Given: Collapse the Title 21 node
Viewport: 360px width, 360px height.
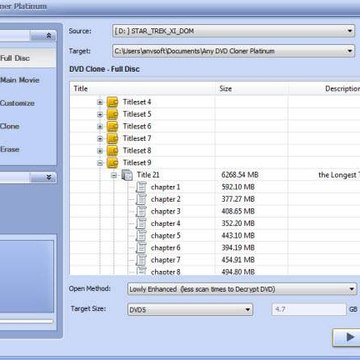Looking at the screenshot, I should tap(114, 175).
